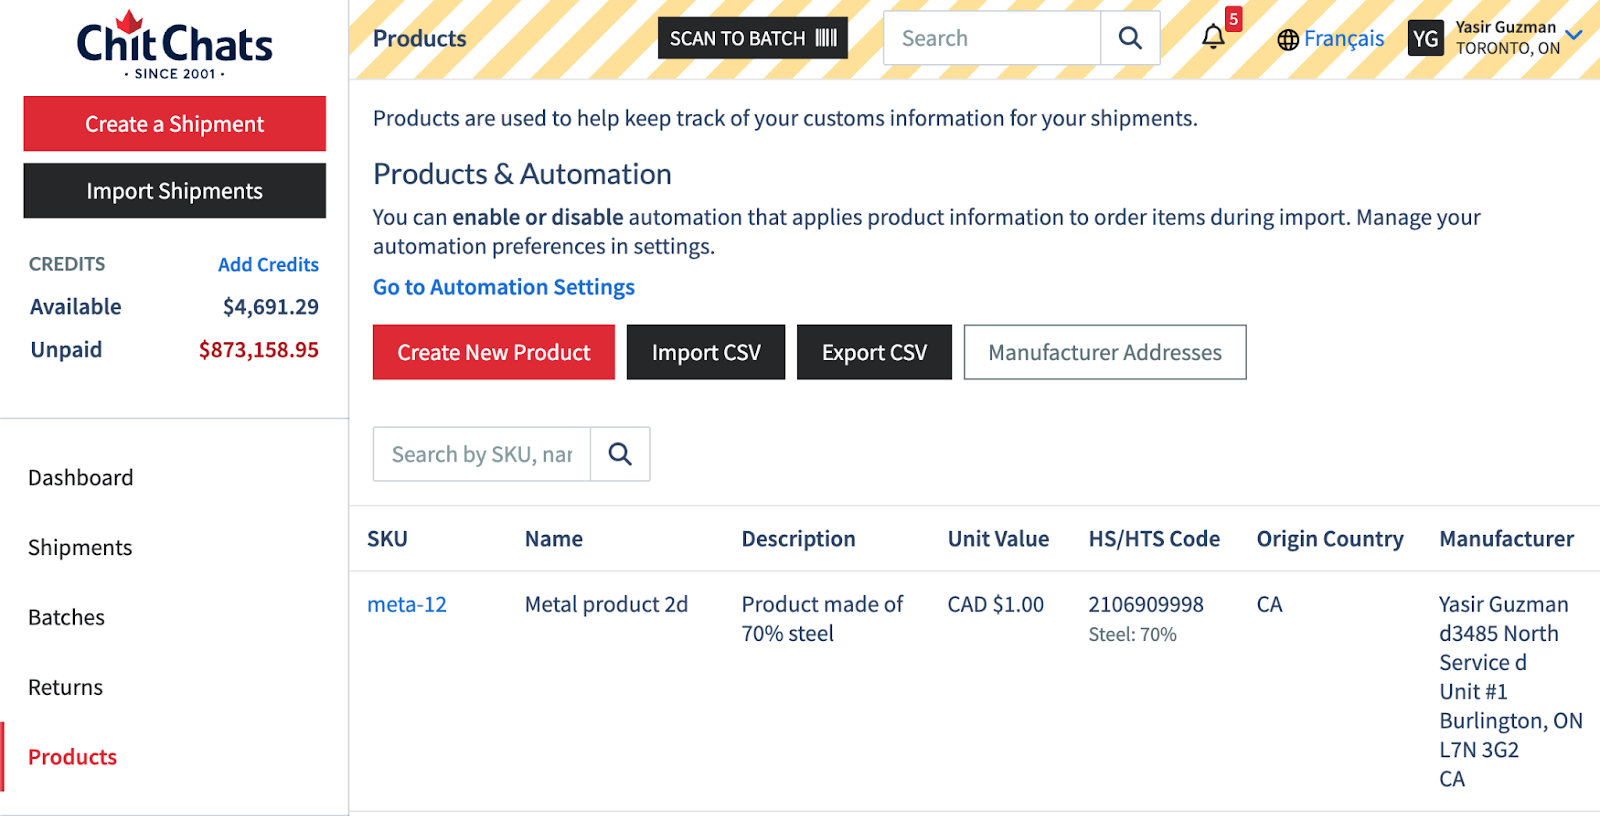Image resolution: width=1600 pixels, height=816 pixels.
Task: Click the Create New Product button
Action: 494,352
